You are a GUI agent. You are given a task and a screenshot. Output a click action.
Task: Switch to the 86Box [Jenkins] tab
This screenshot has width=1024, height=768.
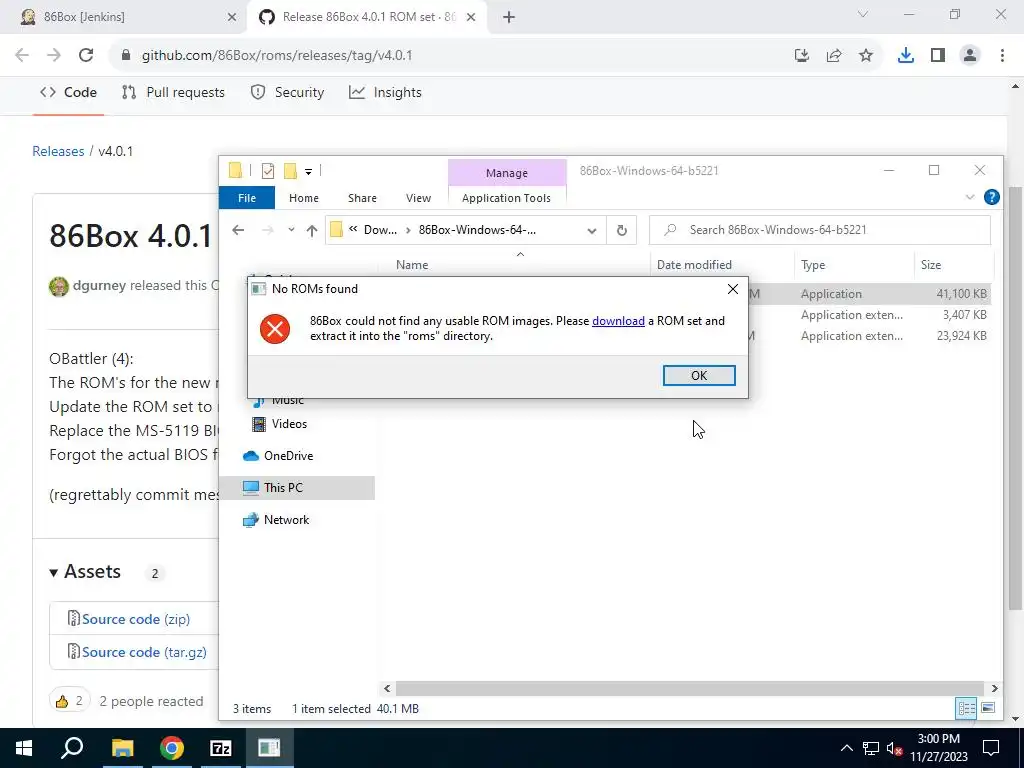point(123,18)
